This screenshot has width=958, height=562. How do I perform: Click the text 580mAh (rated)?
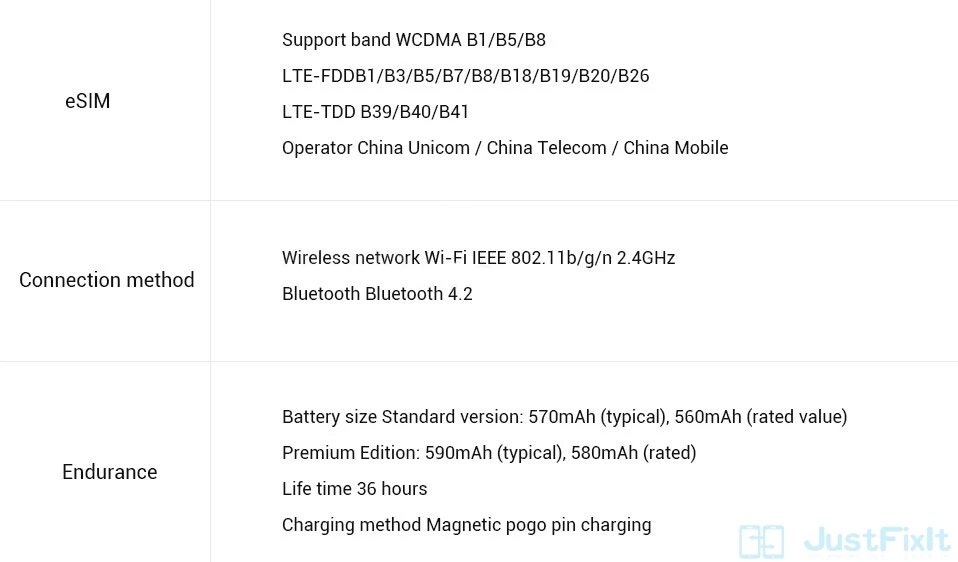coord(634,453)
